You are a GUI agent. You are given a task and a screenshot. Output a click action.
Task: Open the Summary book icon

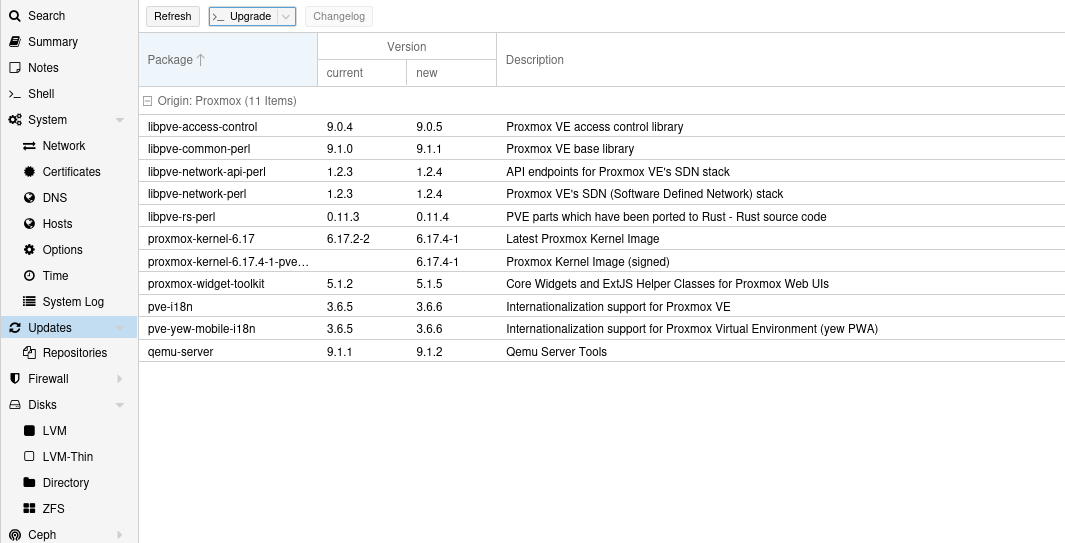[15, 42]
